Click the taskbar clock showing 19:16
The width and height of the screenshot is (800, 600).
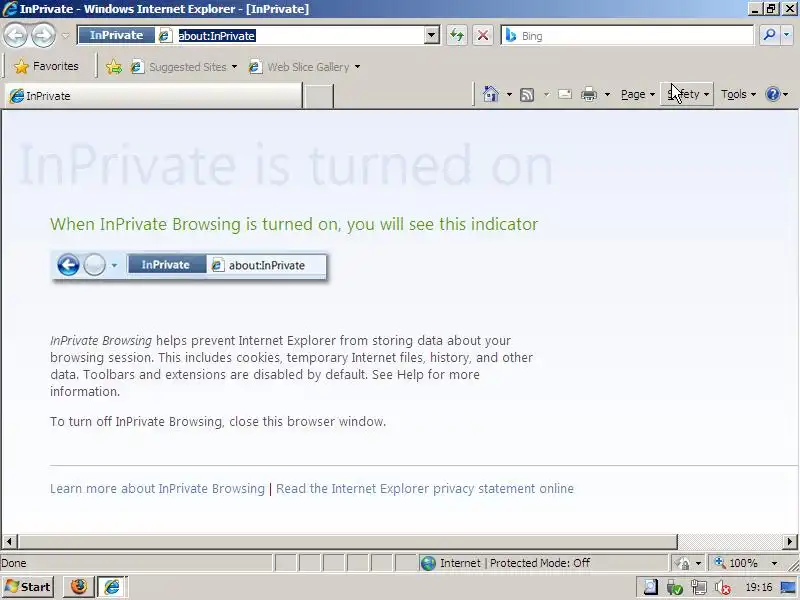pos(759,588)
